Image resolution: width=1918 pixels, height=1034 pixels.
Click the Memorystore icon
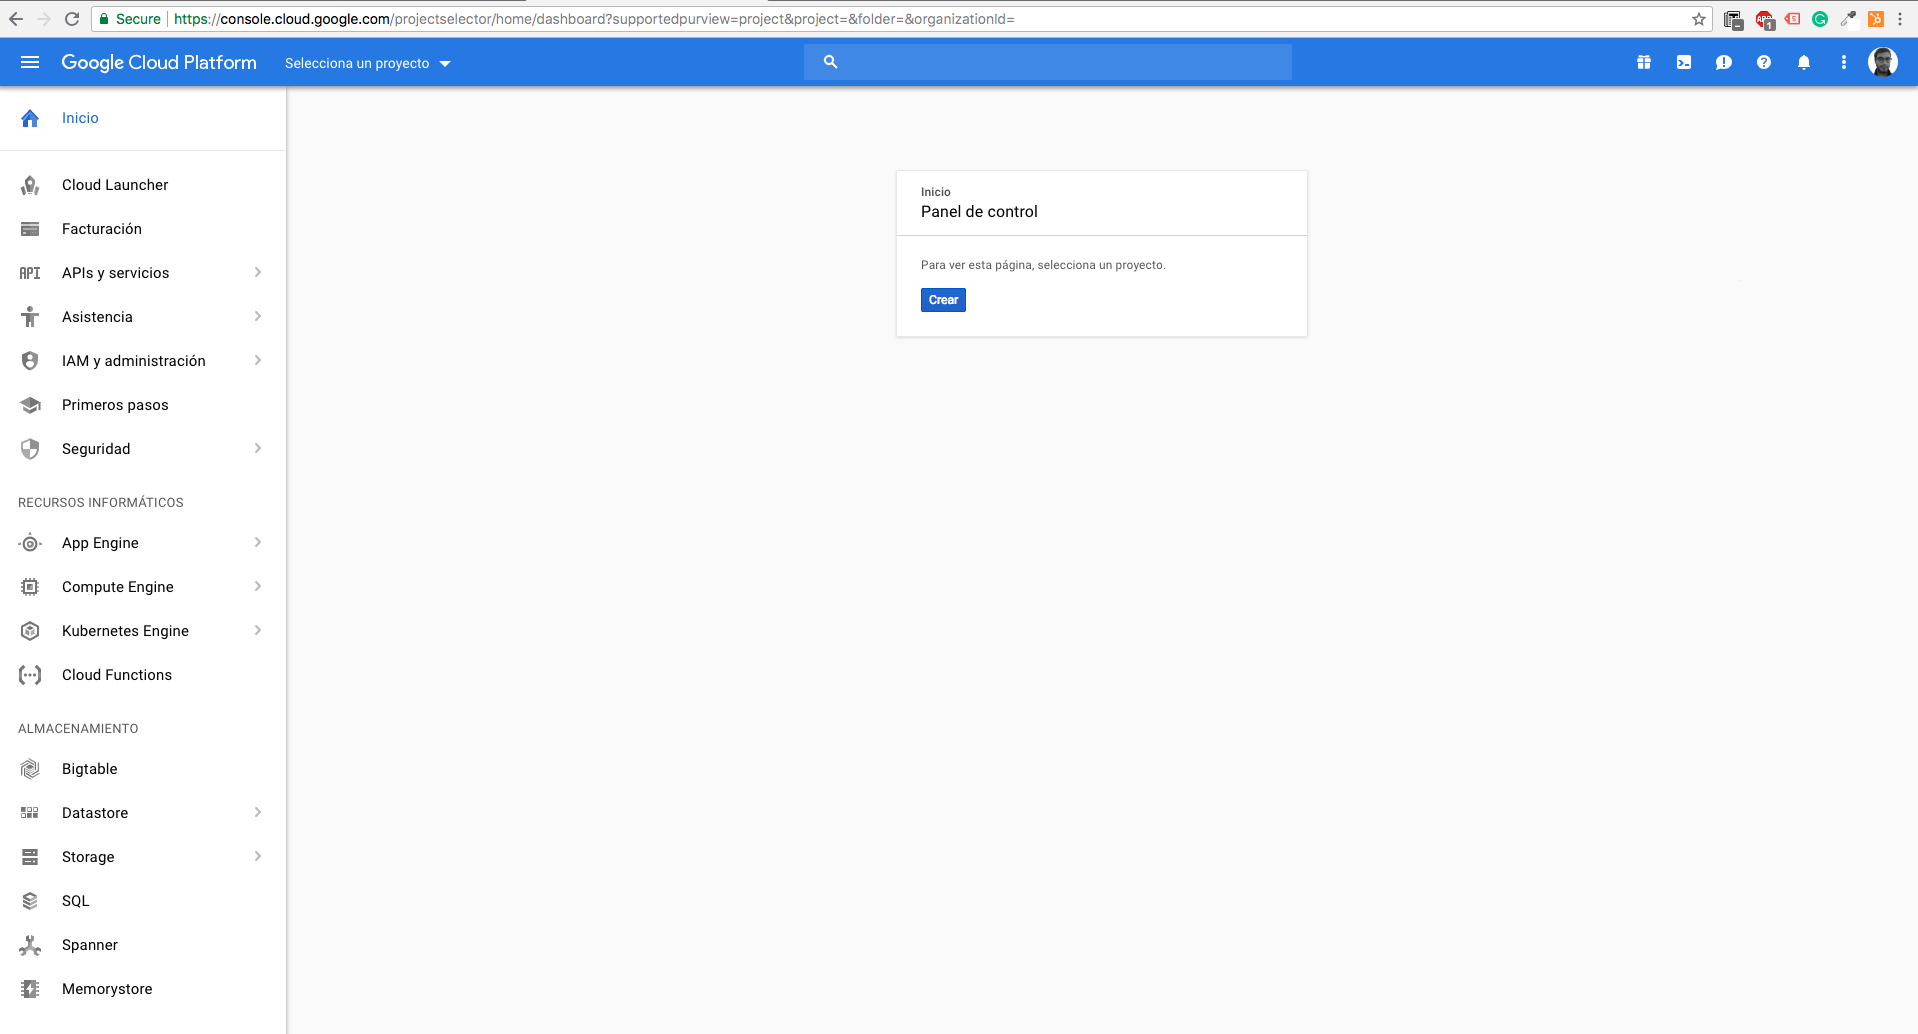tap(30, 989)
